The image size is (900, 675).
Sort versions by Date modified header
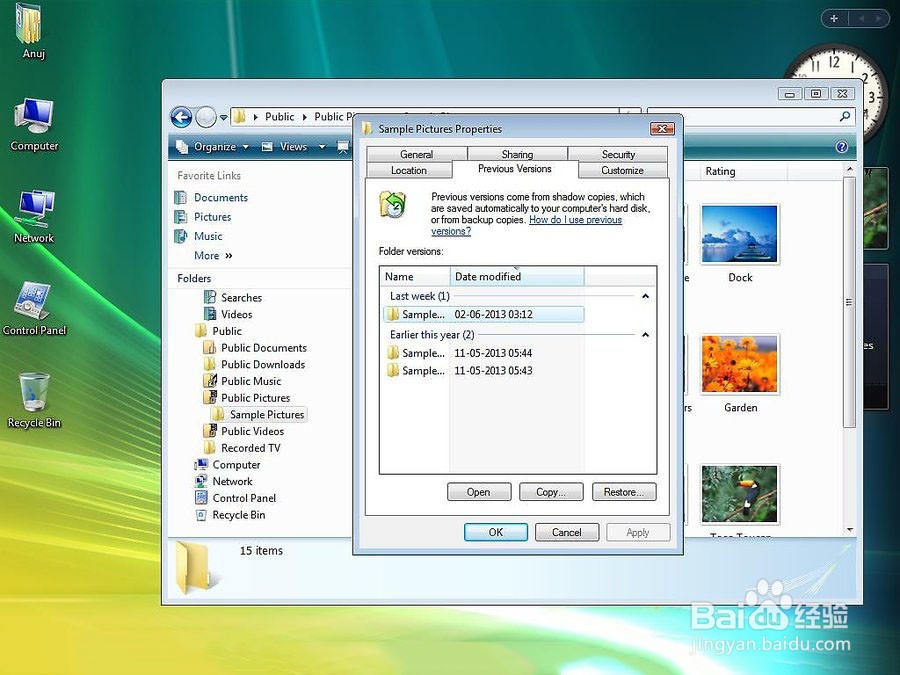coord(517,276)
